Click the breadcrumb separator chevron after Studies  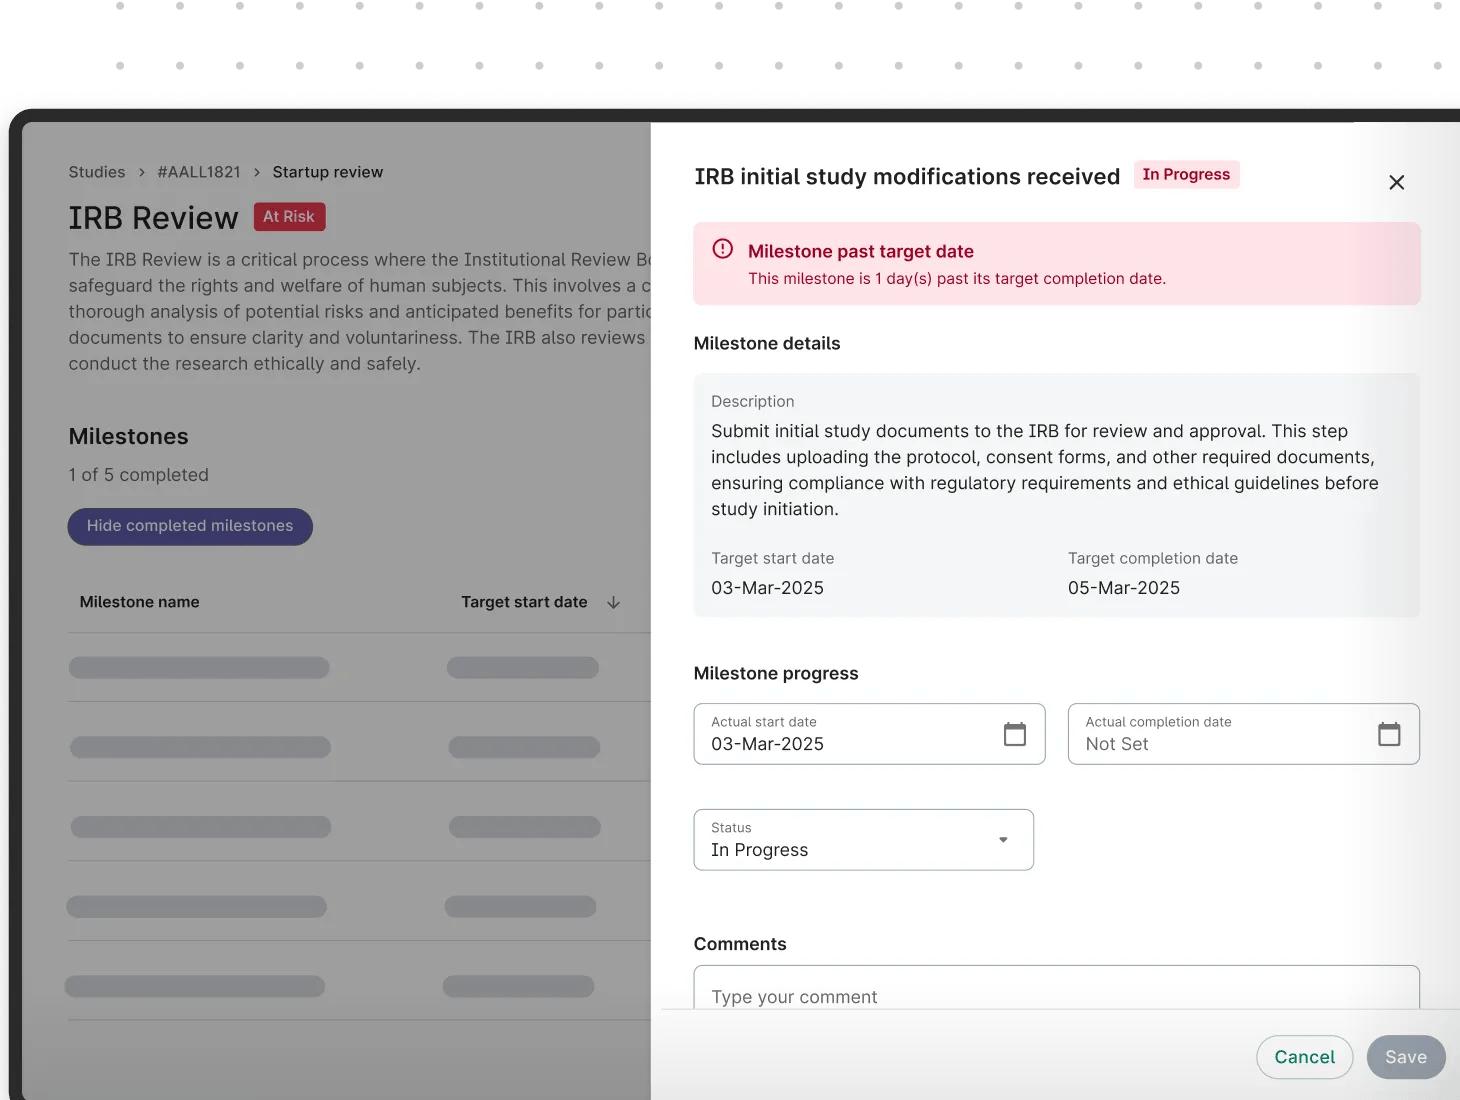pyautogui.click(x=140, y=172)
